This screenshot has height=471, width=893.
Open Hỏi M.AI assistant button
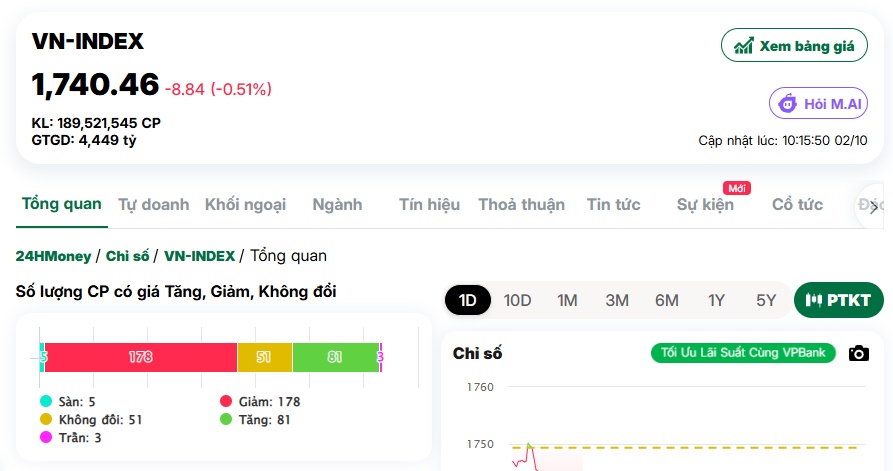tap(818, 104)
